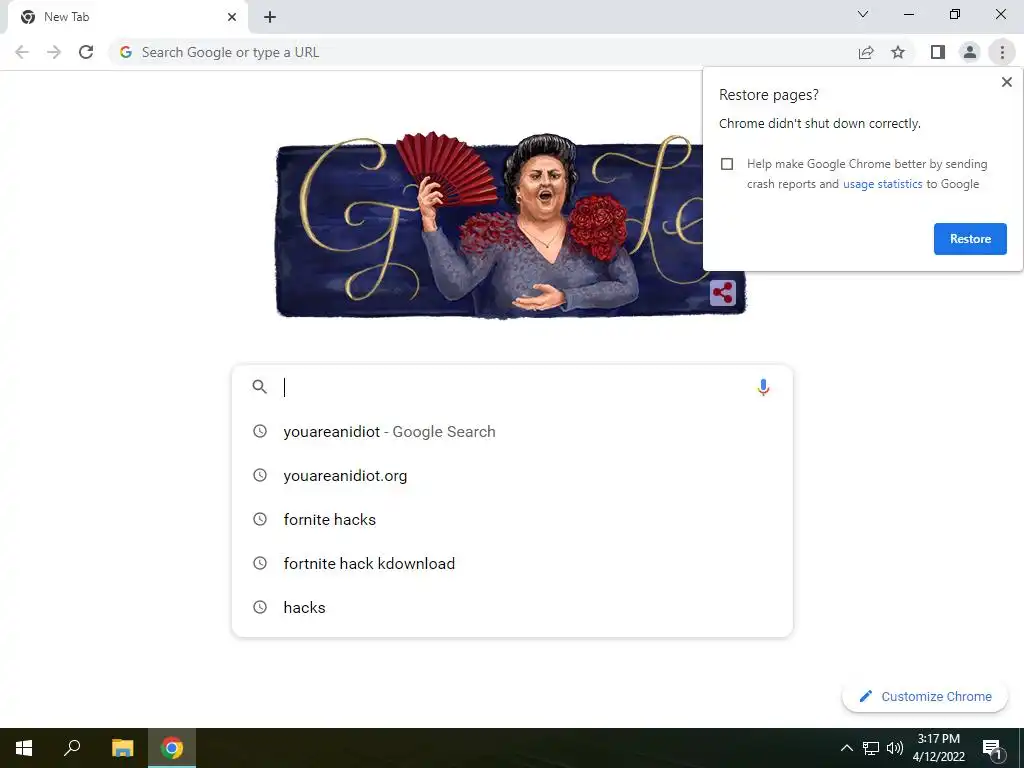Image resolution: width=1024 pixels, height=768 pixels.
Task: Click the browser forward arrow
Action: (54, 52)
